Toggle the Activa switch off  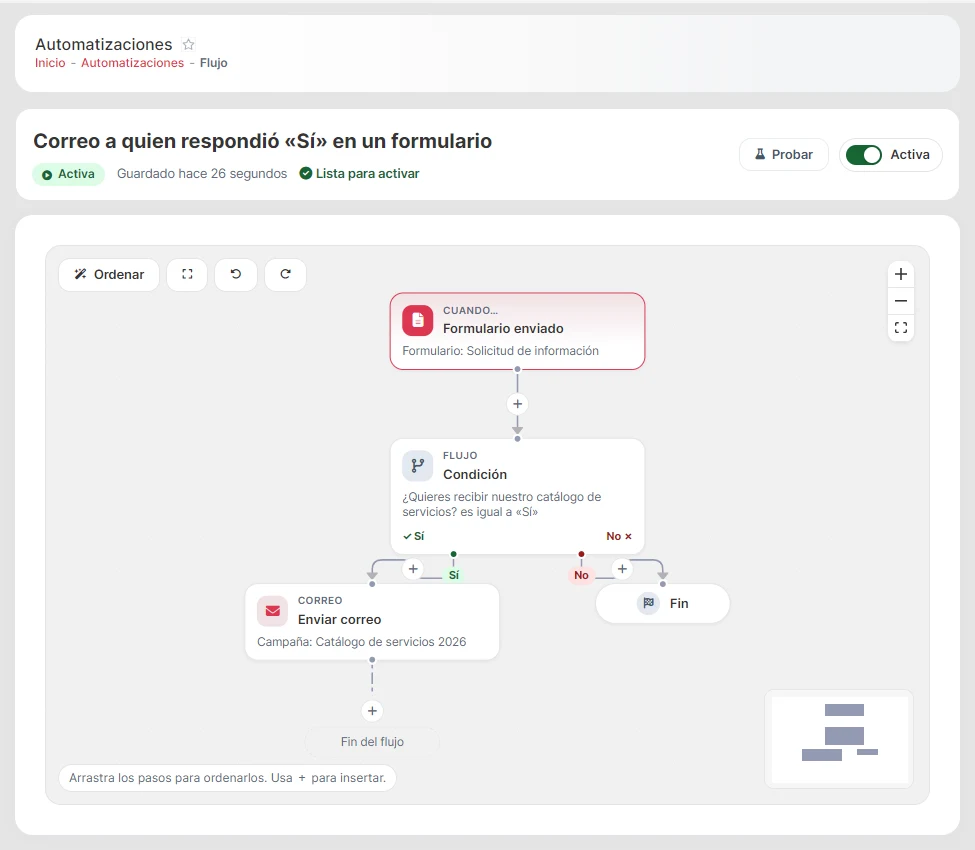[864, 155]
